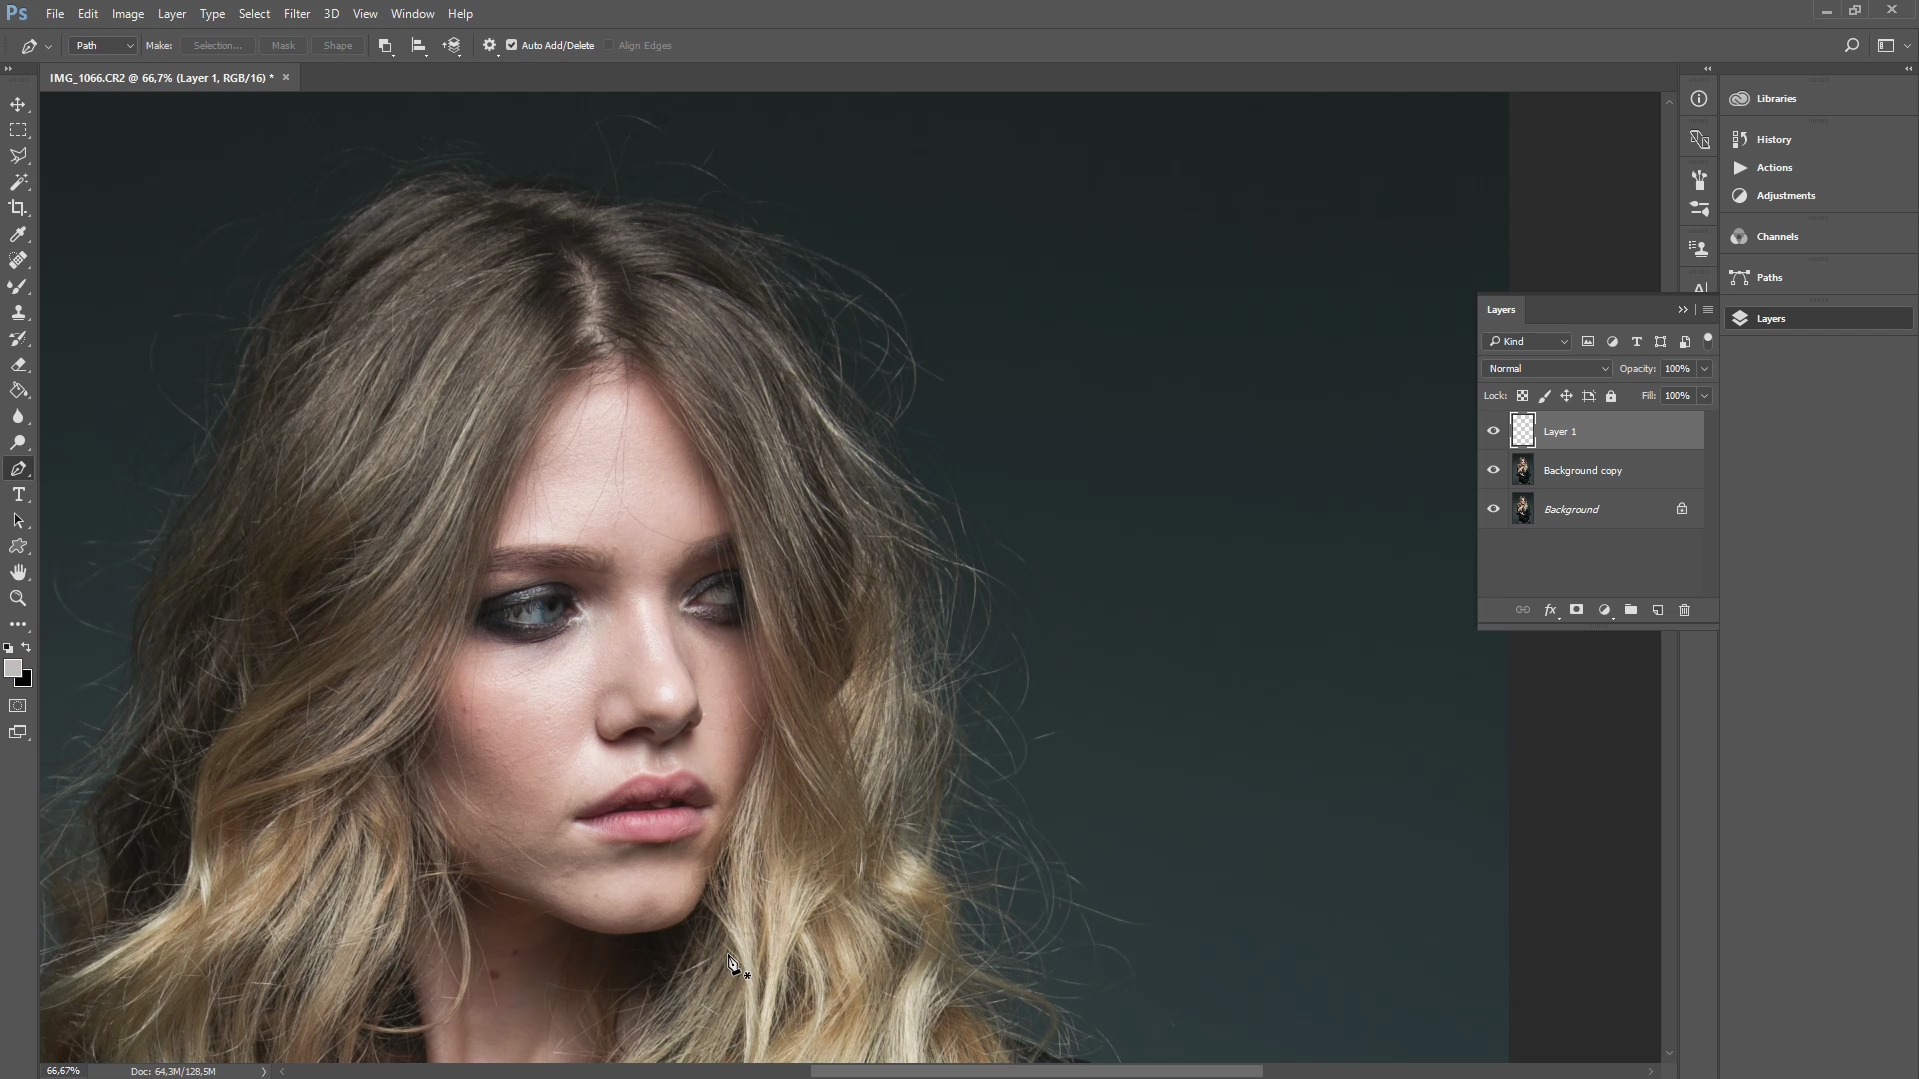The height and width of the screenshot is (1079, 1919).
Task: Open Search icon in options bar
Action: 1851,46
